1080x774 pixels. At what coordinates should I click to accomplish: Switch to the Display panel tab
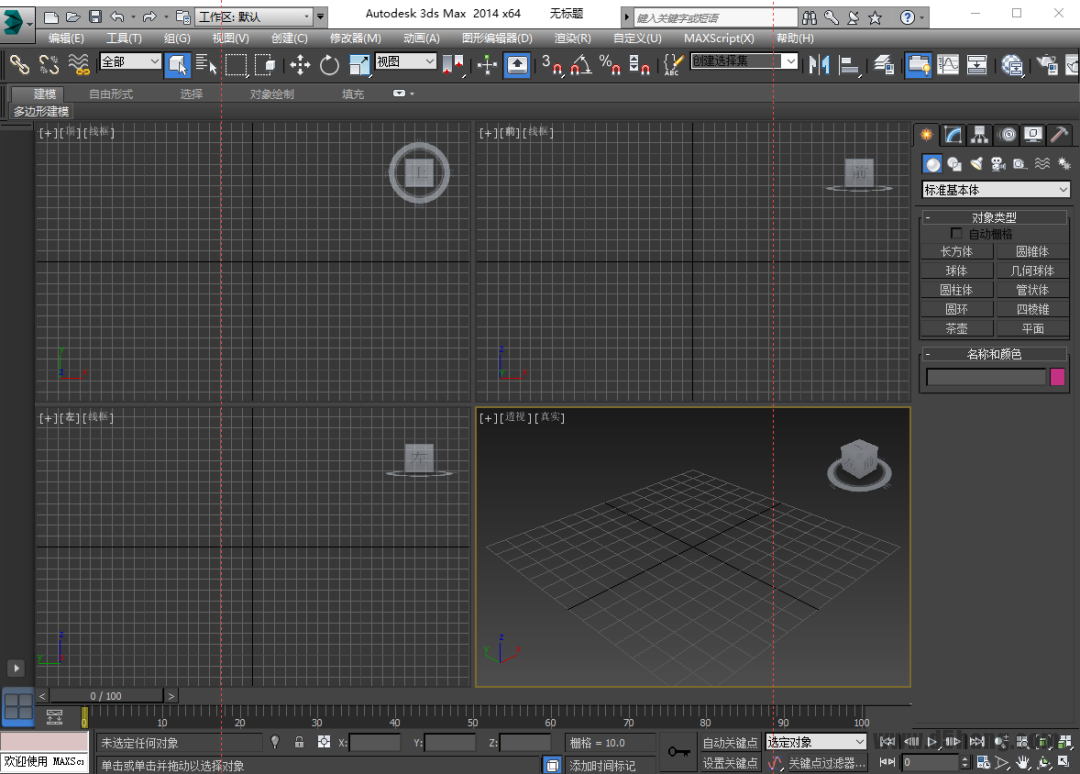tap(1032, 134)
